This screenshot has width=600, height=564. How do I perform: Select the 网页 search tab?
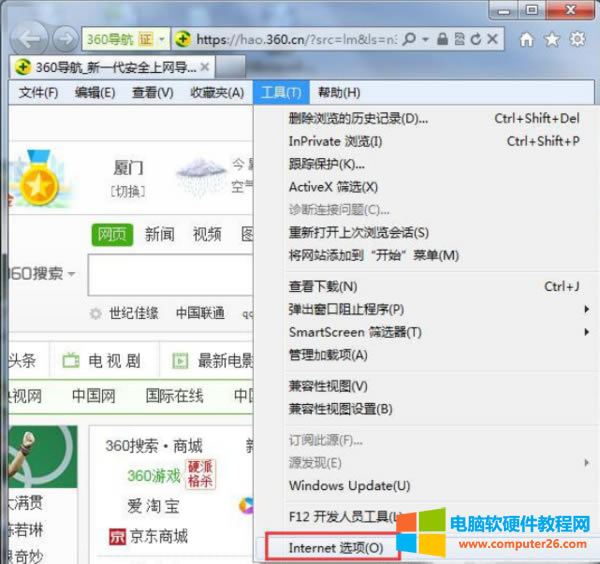point(112,235)
